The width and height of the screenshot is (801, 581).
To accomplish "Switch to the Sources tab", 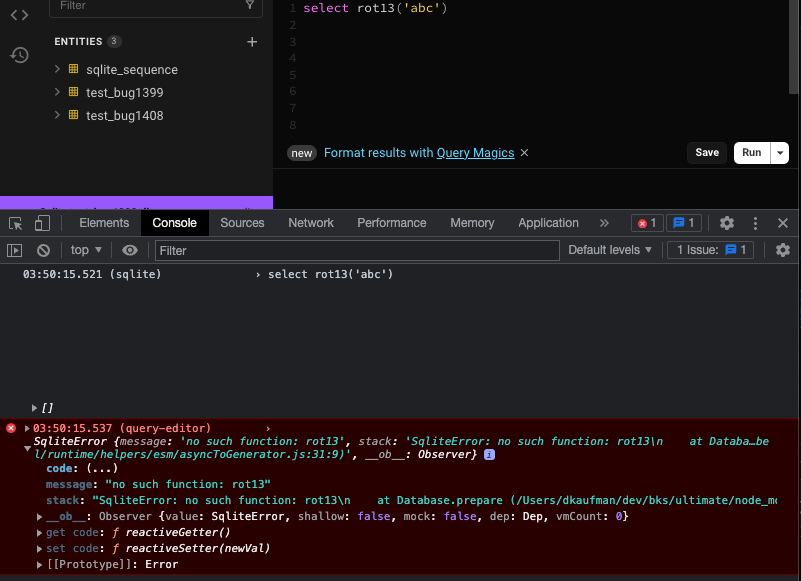I will coord(241,222).
